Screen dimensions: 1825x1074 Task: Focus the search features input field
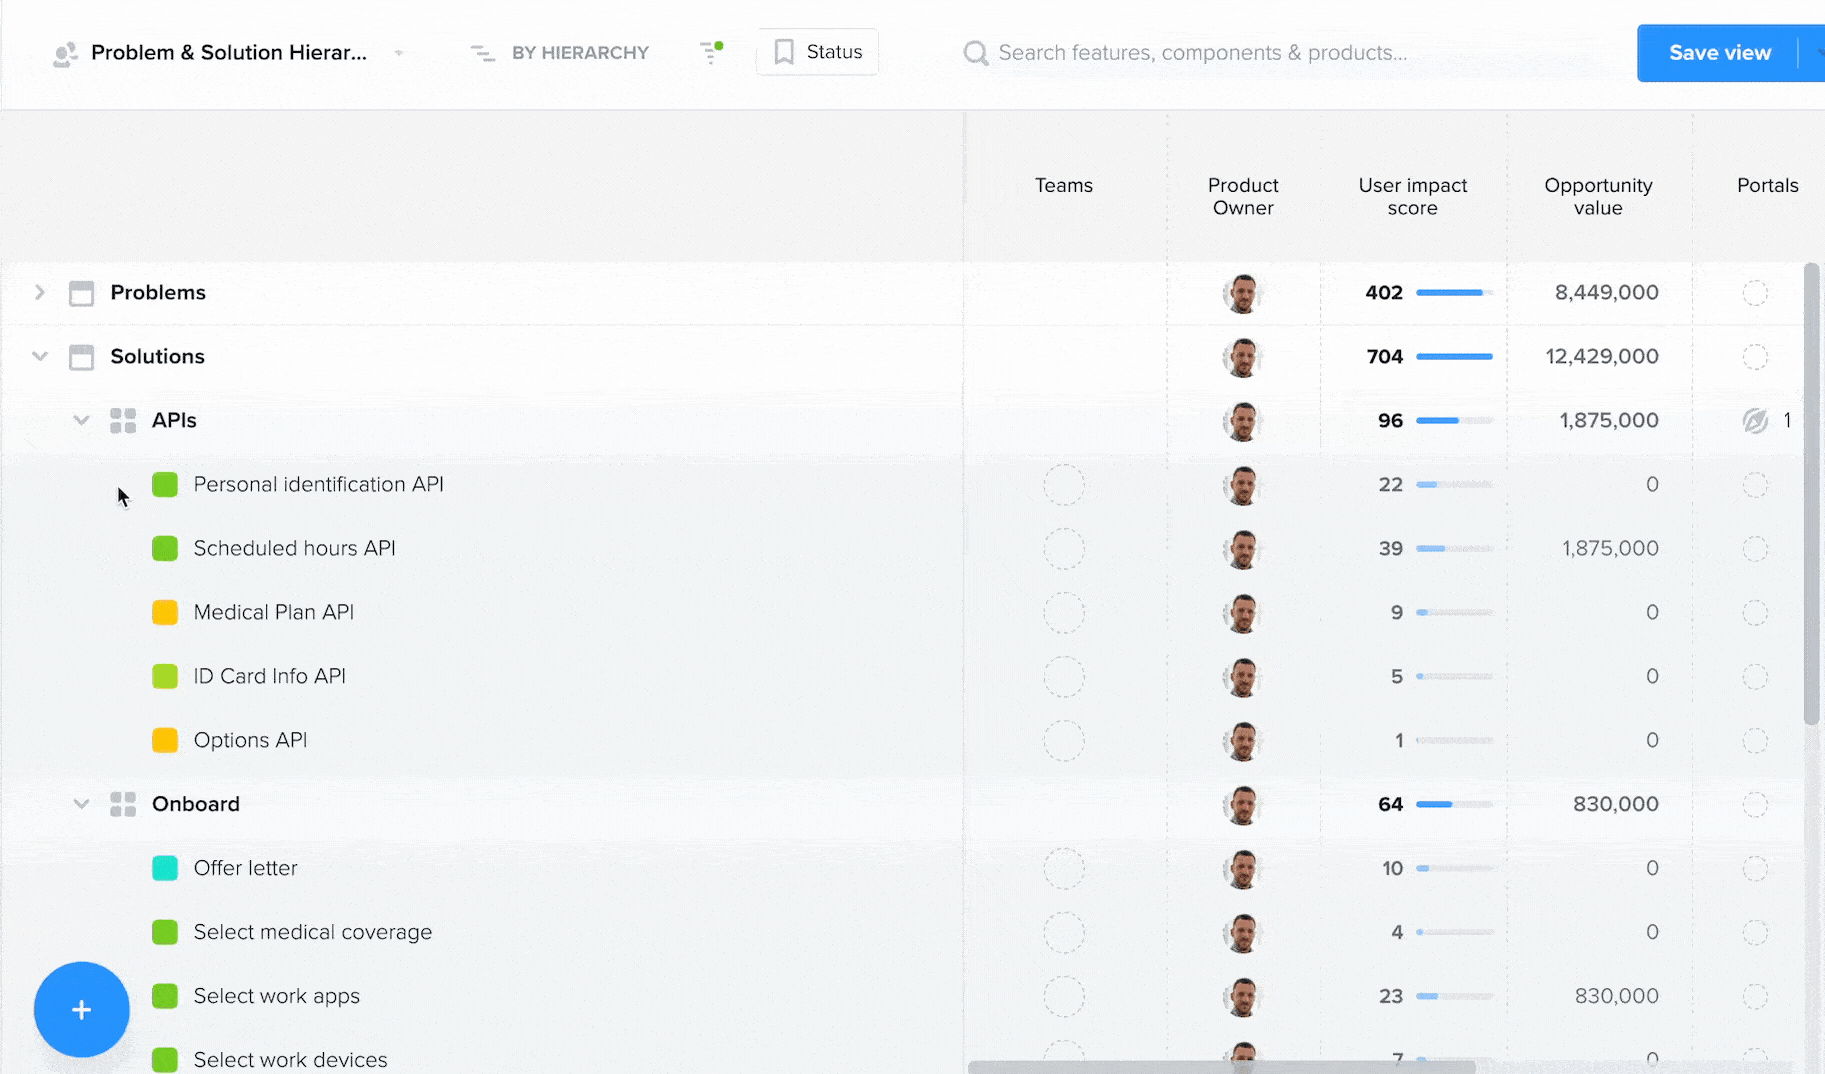[1203, 53]
